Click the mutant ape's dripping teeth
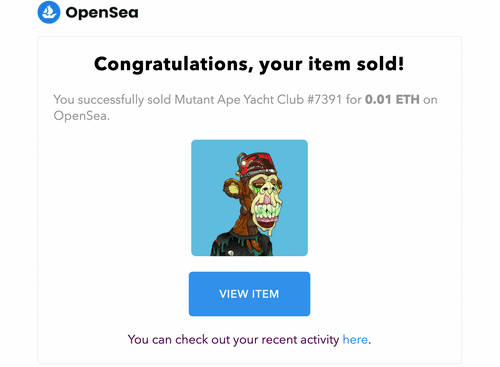Viewport: 500px width, 367px height. point(266,212)
